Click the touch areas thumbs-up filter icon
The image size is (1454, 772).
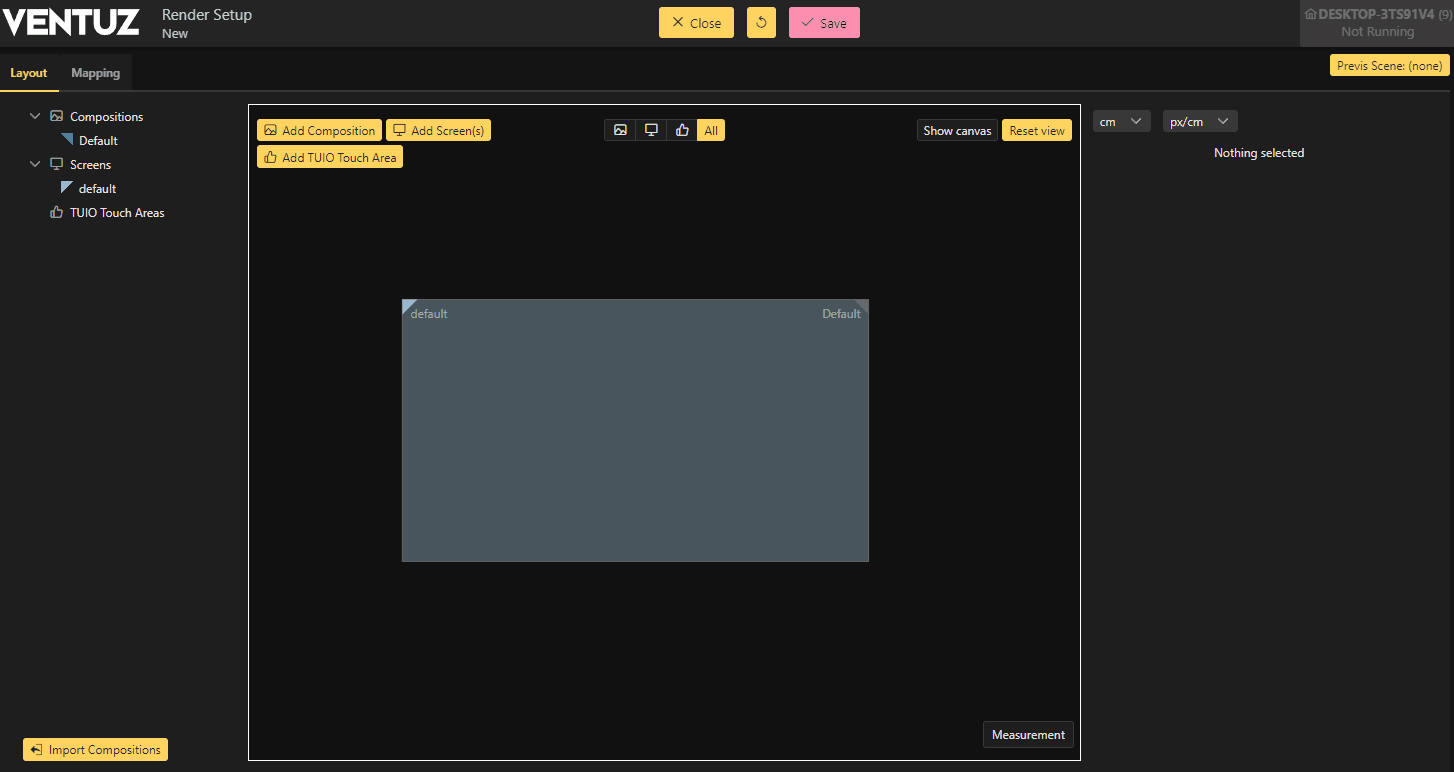(x=682, y=130)
